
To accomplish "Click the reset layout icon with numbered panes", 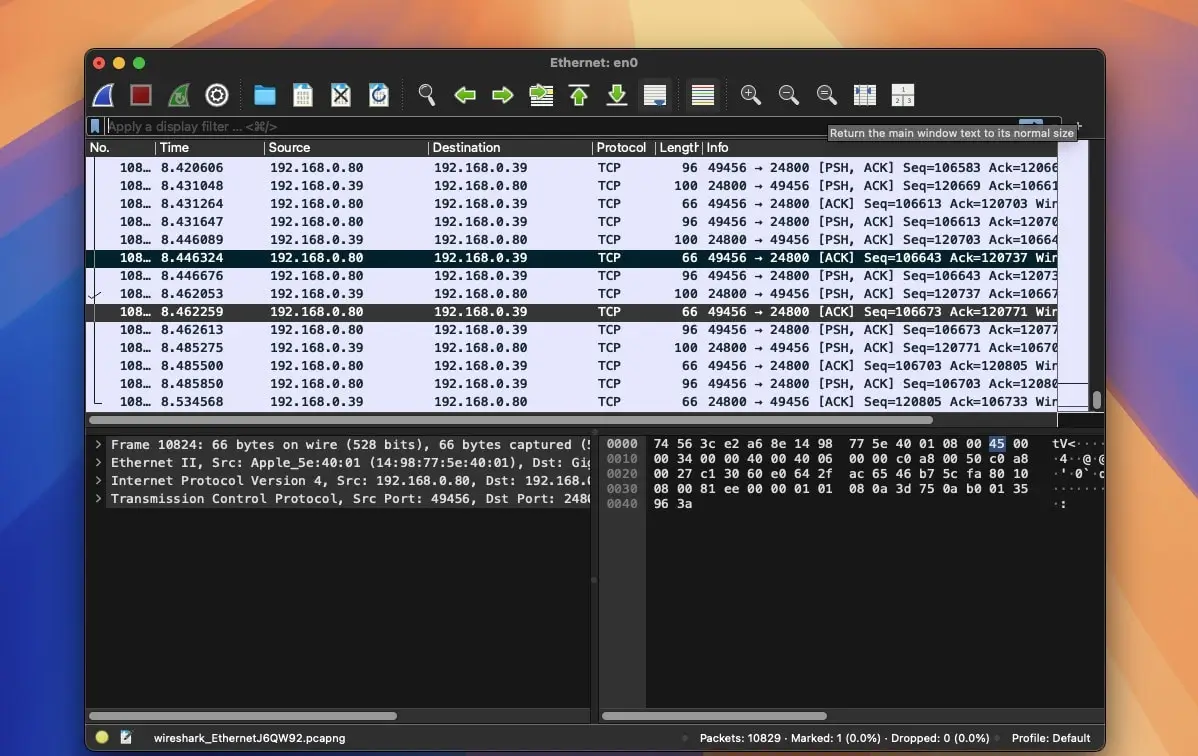I will 902,96.
